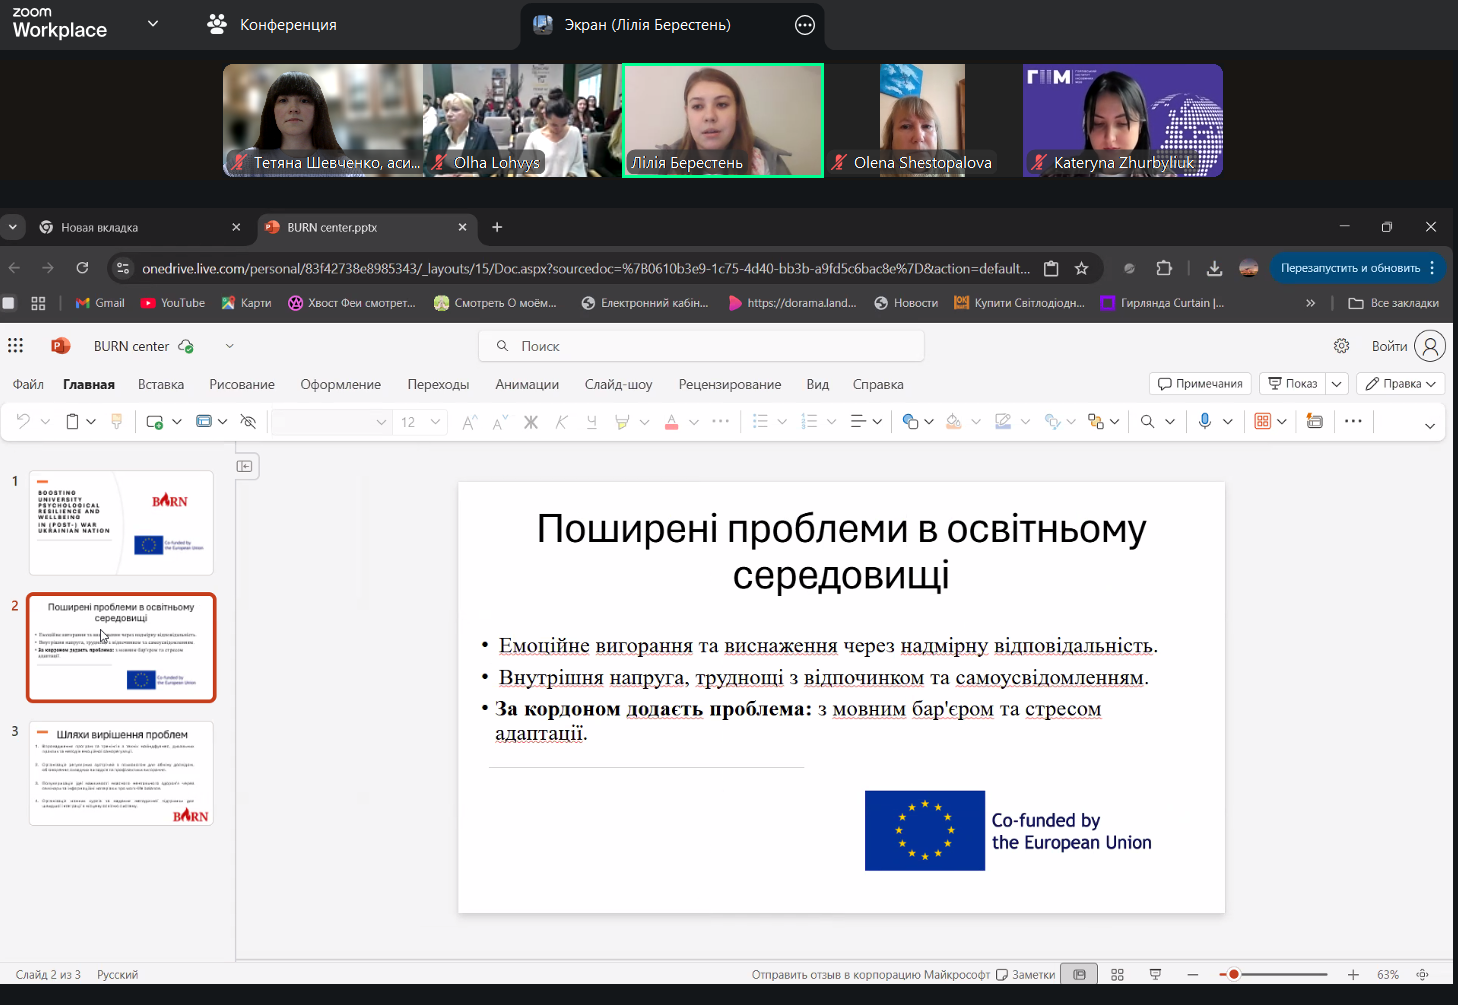The image size is (1458, 1005).
Task: Open the Вставка ribbon tab
Action: (161, 384)
